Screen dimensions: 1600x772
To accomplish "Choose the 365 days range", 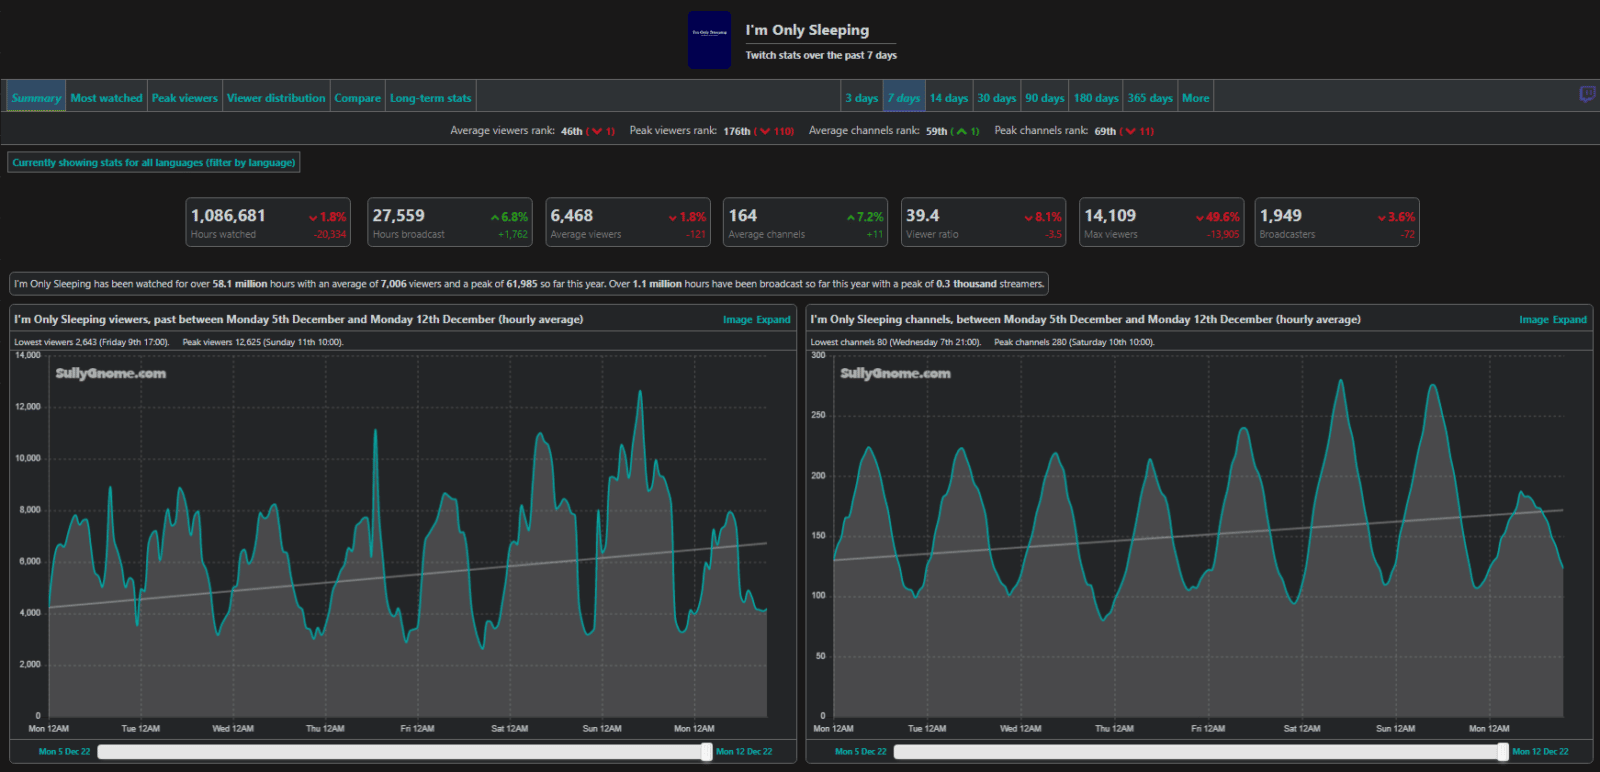I will [1150, 98].
